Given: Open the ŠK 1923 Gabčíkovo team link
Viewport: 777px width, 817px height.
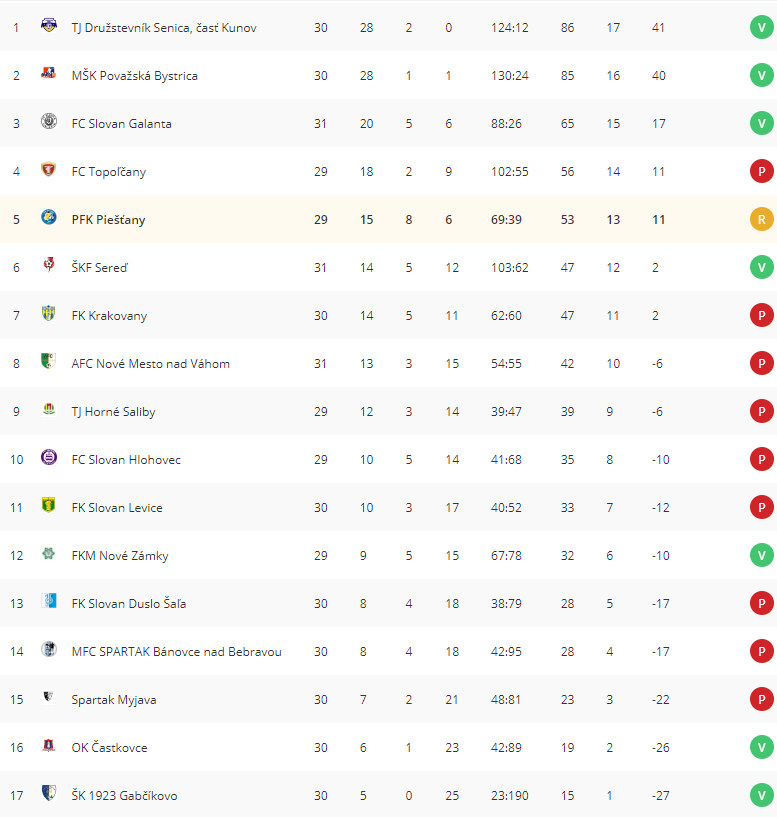Looking at the screenshot, I should click(x=124, y=796).
